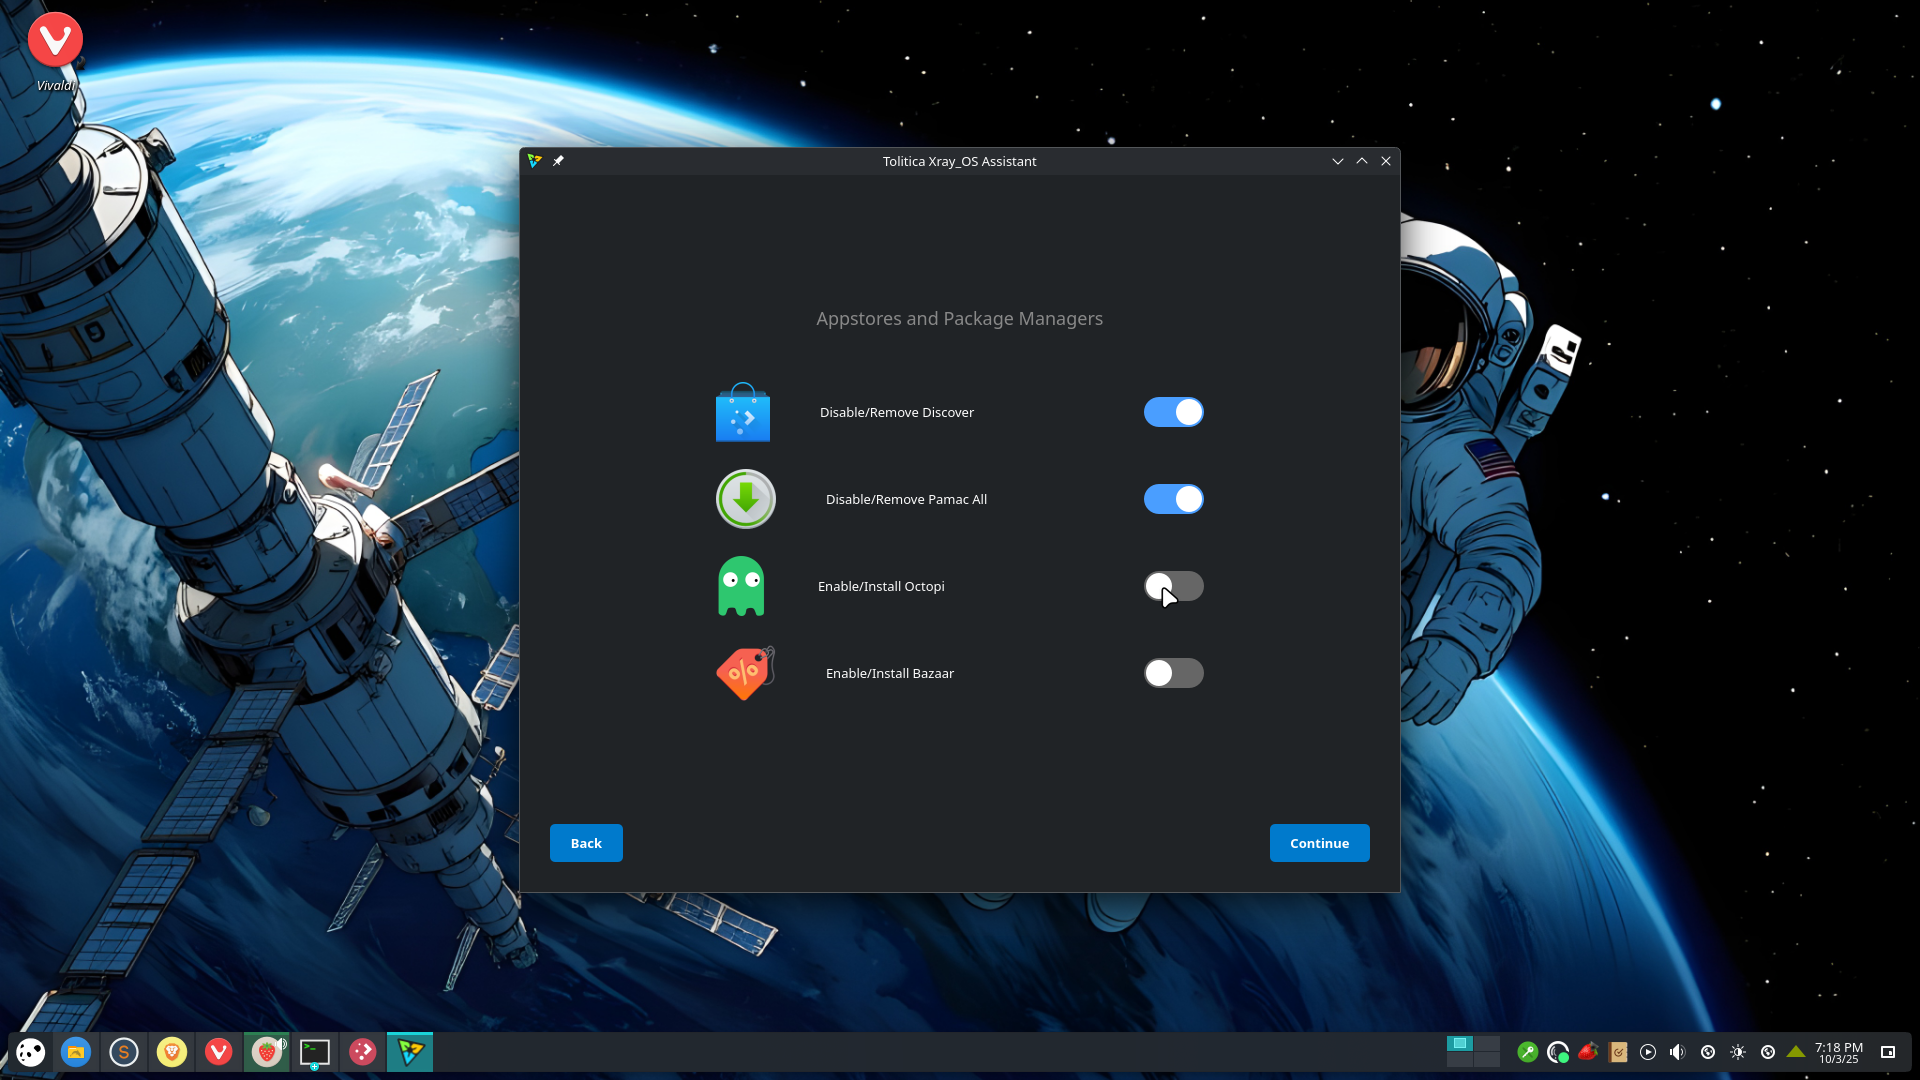The height and width of the screenshot is (1080, 1920).
Task: Open the clock showing 7:18 PM
Action: coord(1838,1052)
